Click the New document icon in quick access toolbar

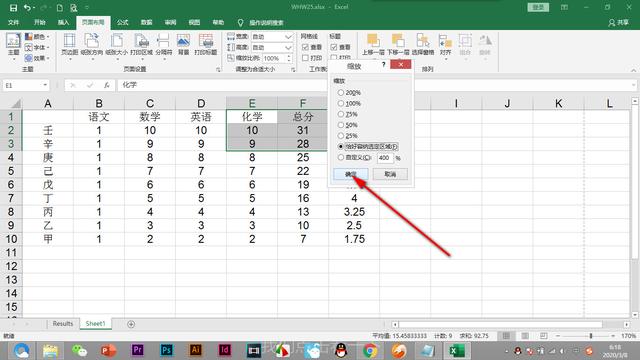click(60, 7)
